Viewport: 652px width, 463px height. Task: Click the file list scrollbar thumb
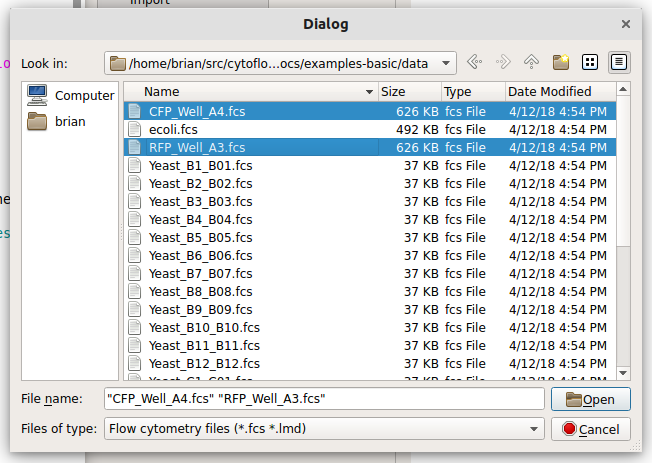click(623, 171)
